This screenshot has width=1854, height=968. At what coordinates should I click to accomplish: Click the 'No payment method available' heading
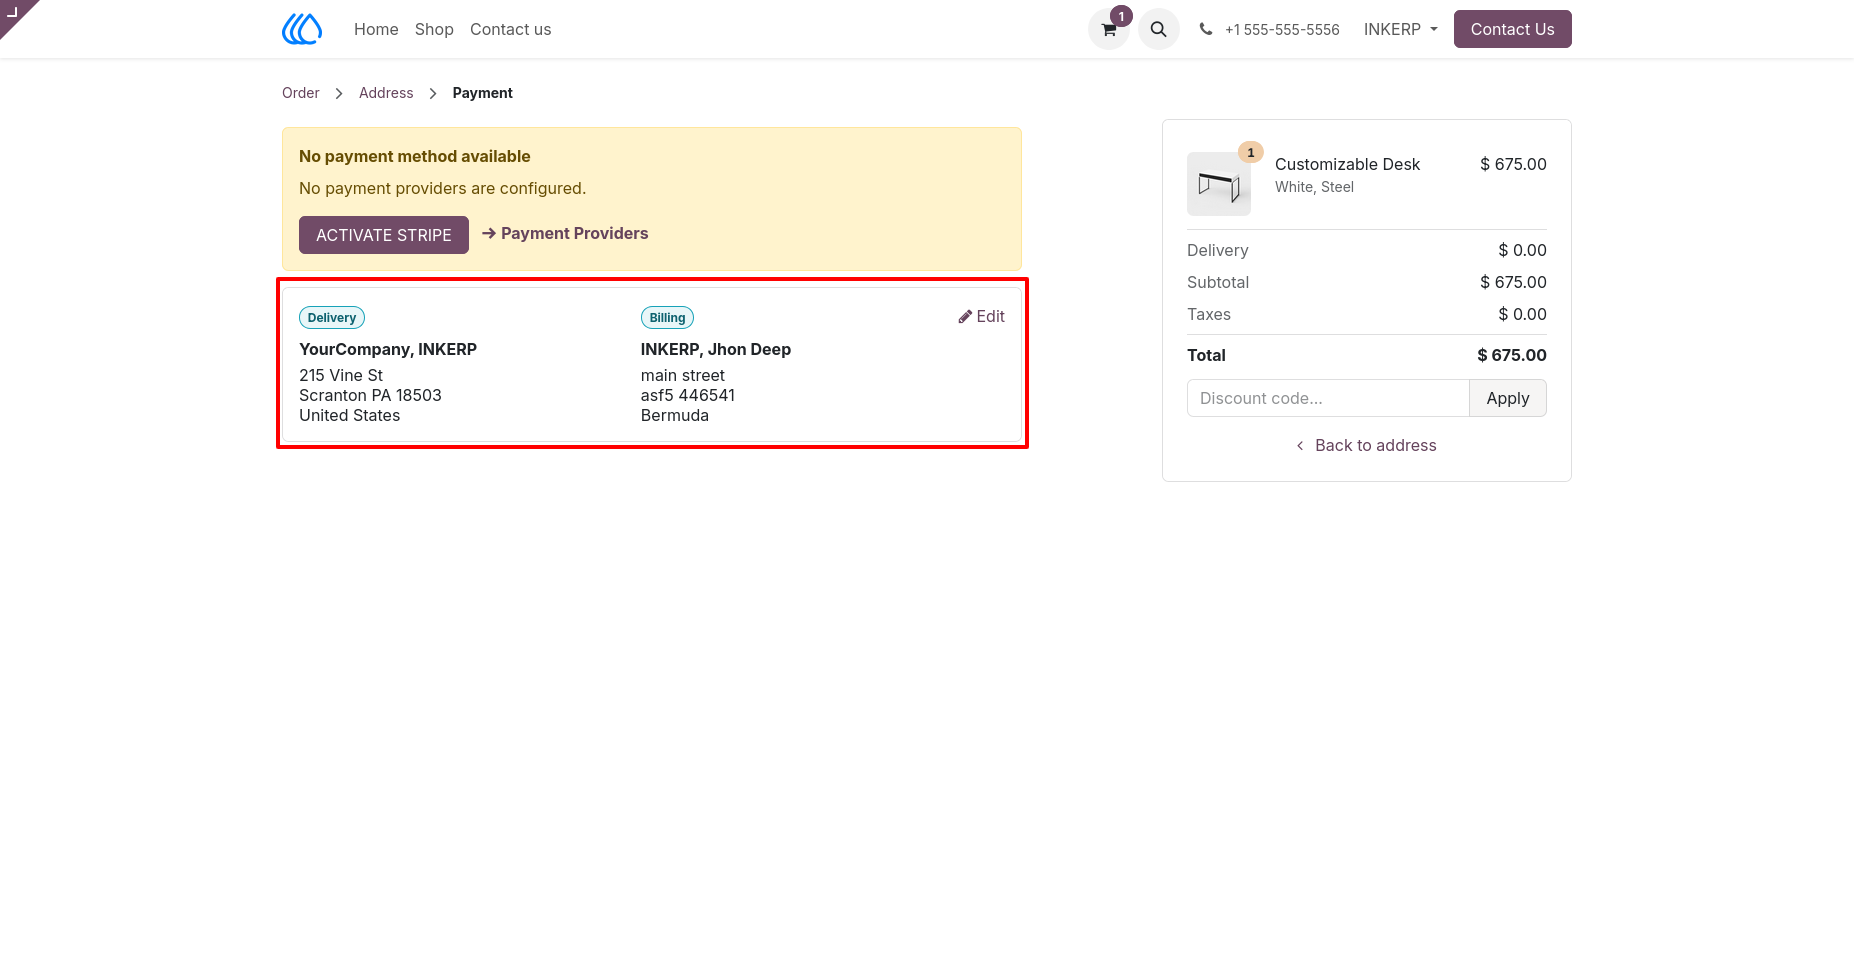(x=415, y=156)
